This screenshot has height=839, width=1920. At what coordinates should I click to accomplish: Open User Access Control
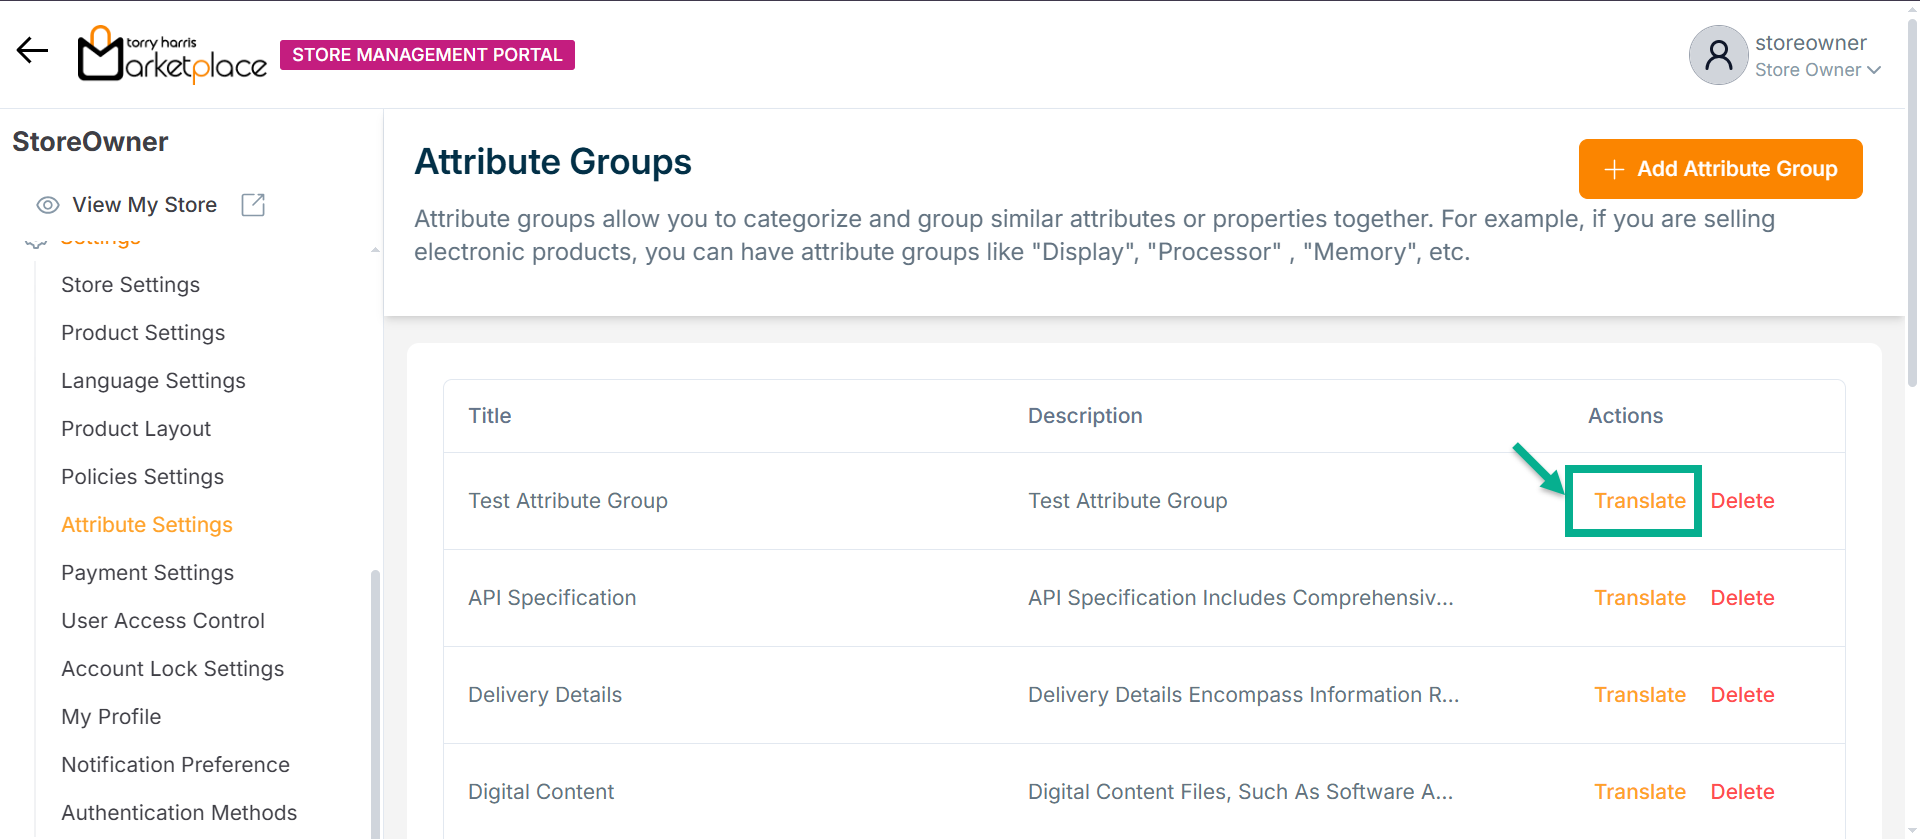163,621
